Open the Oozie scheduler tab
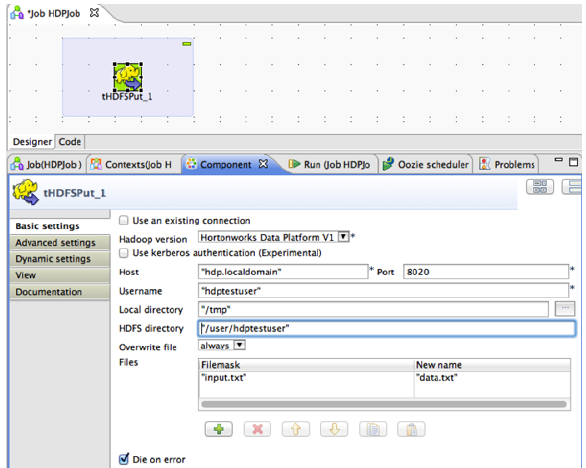The image size is (586, 468). tap(426, 164)
